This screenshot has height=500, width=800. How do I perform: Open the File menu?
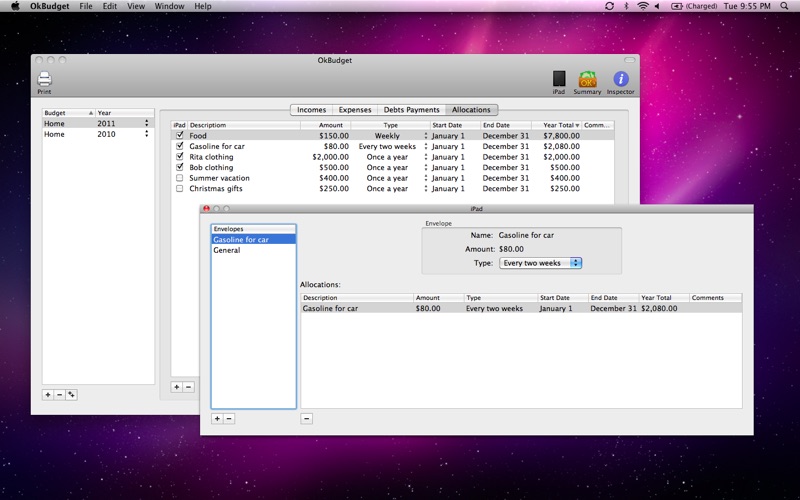point(86,6)
